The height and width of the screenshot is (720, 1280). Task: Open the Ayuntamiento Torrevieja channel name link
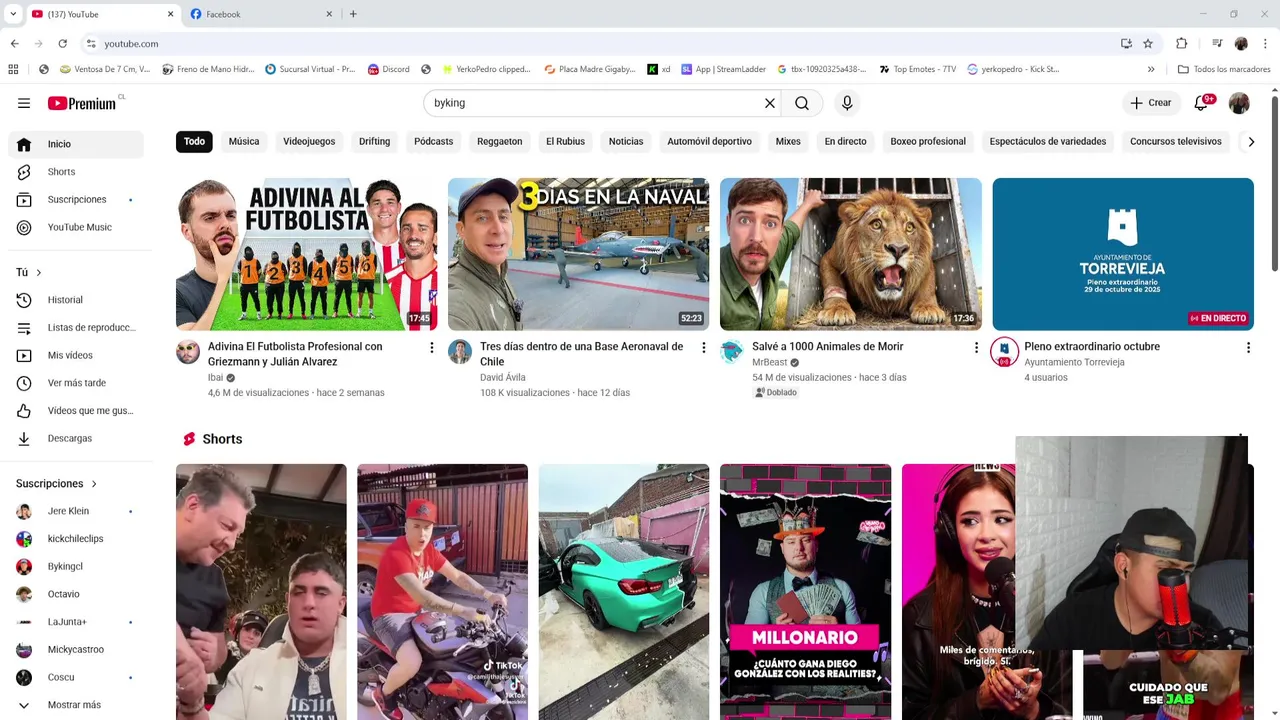[1074, 362]
